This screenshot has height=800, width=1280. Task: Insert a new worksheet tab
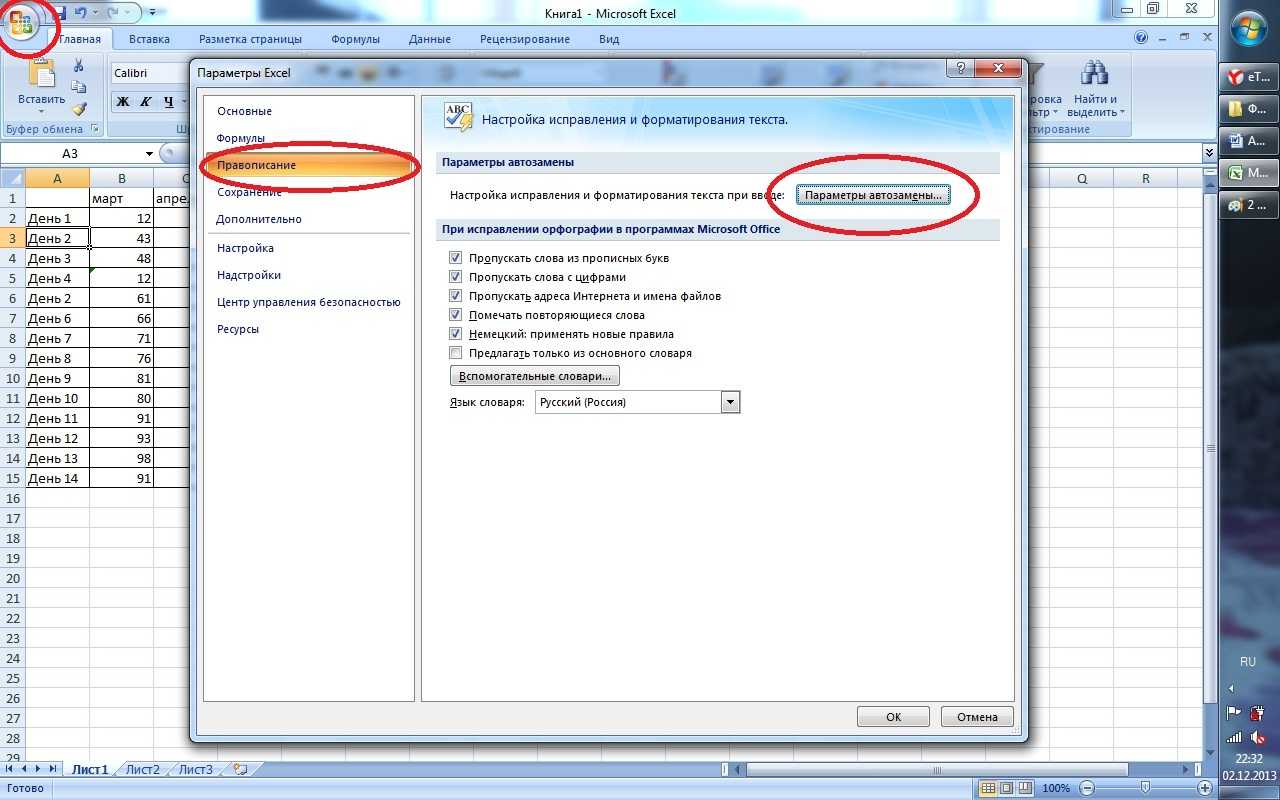coord(239,769)
